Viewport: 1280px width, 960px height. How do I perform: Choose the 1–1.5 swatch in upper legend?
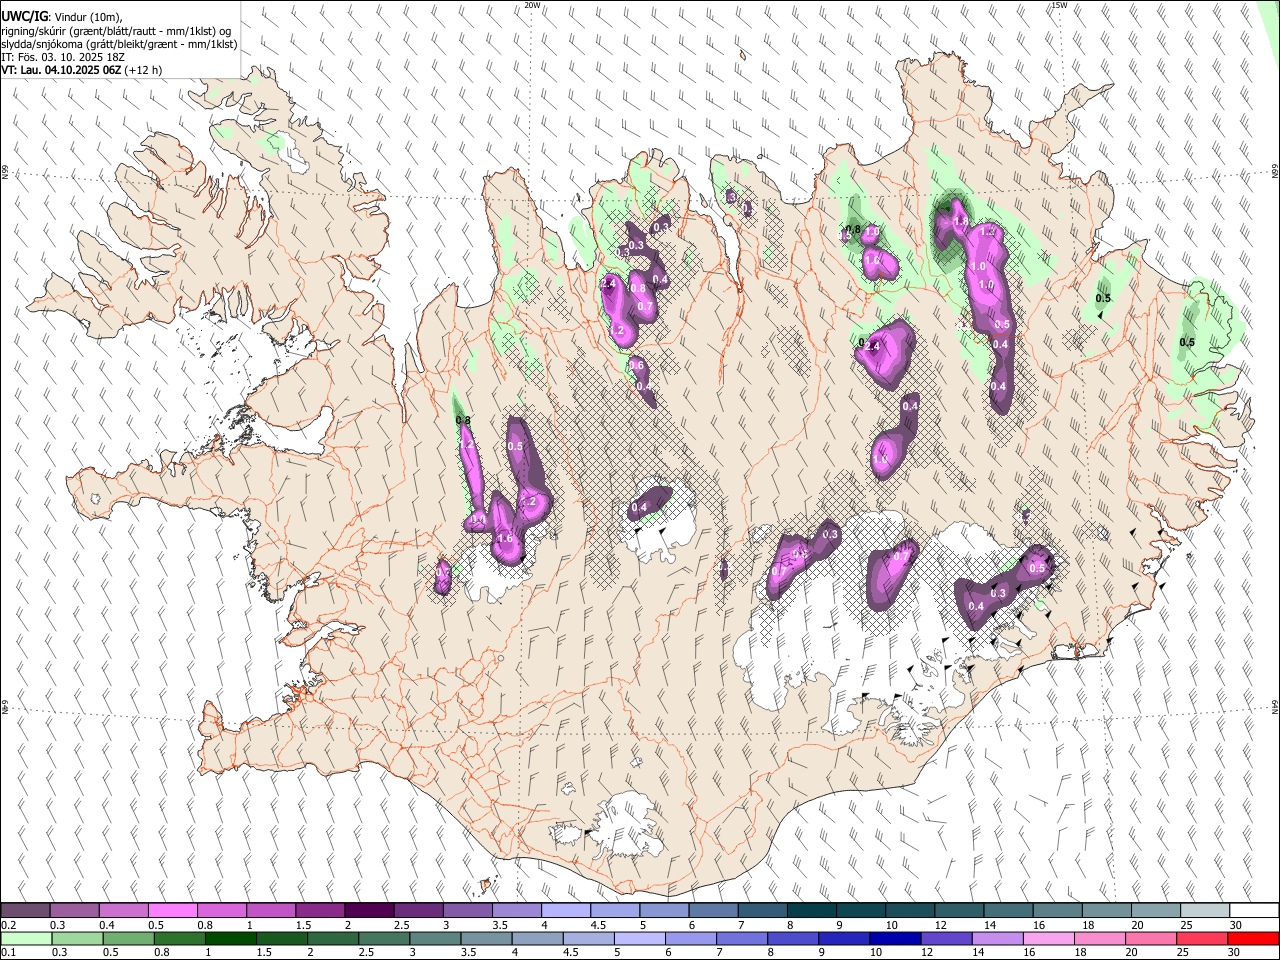click(x=270, y=910)
